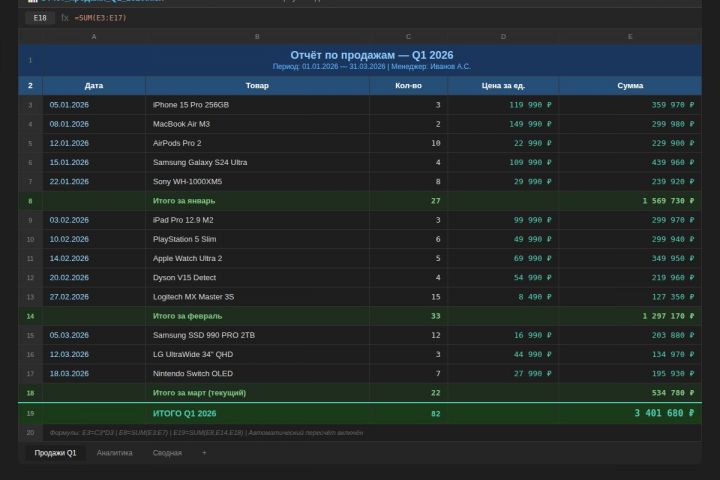Select date cell 27.02.2026

tap(94, 297)
